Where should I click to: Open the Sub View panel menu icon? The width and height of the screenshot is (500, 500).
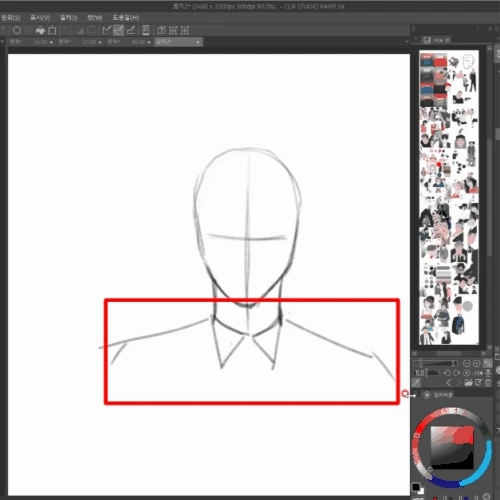[415, 40]
